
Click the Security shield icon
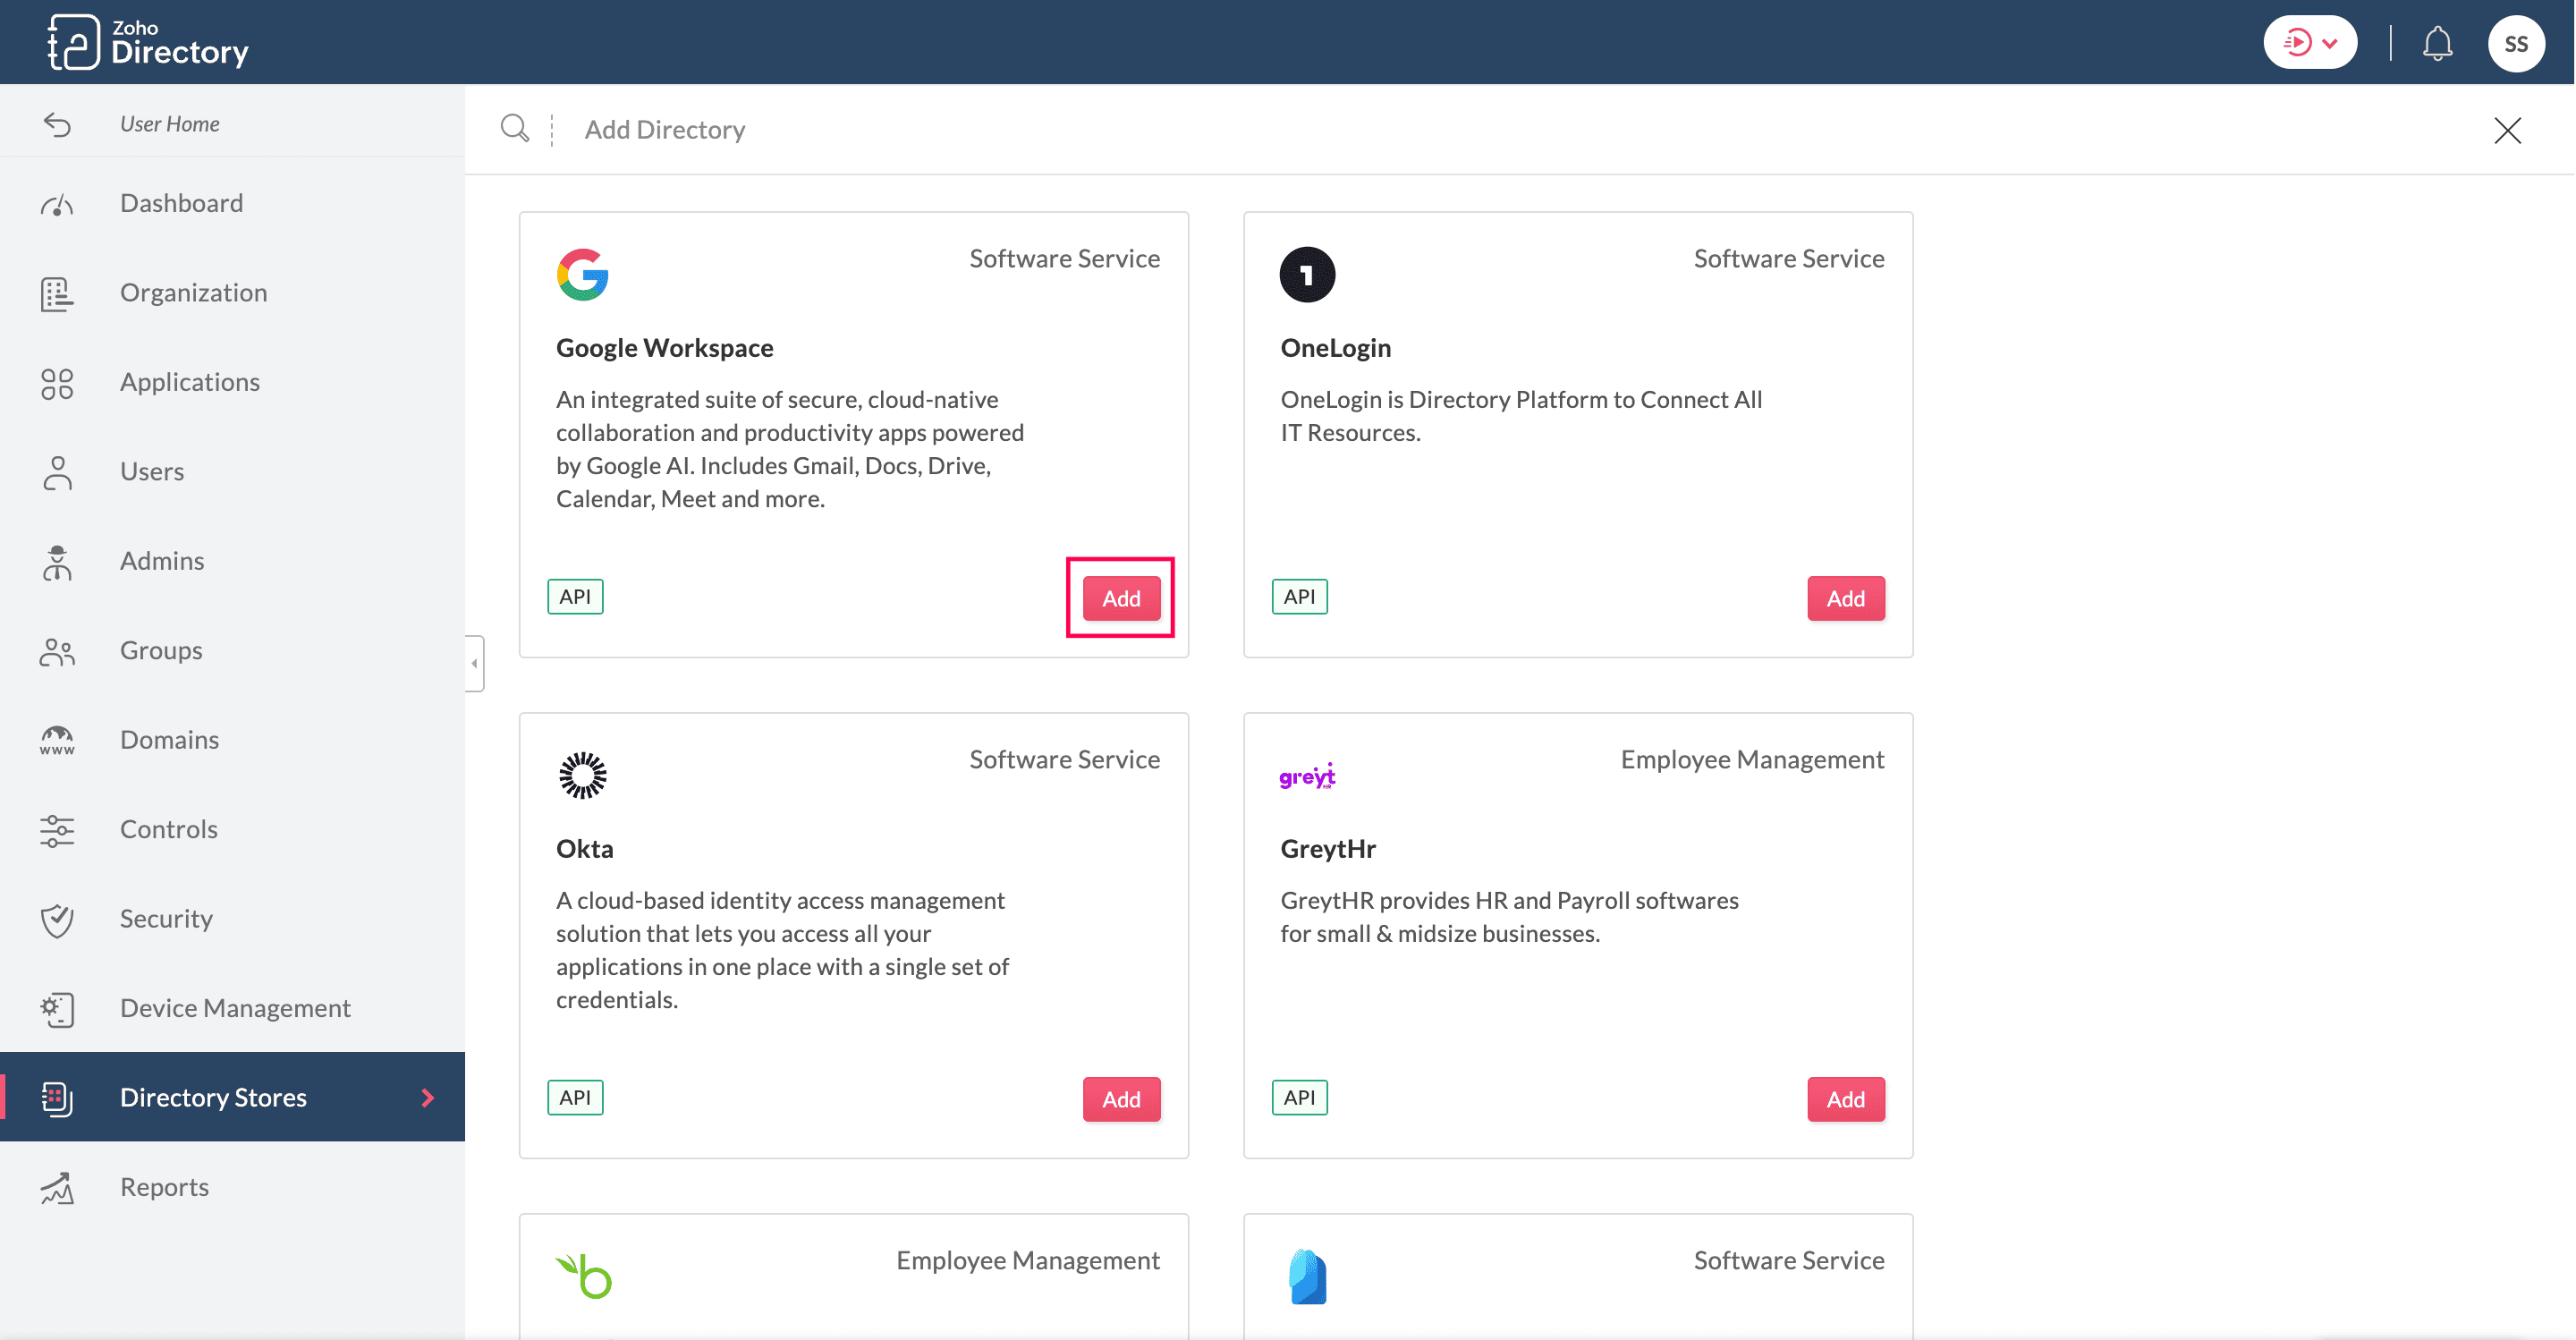[x=57, y=920]
